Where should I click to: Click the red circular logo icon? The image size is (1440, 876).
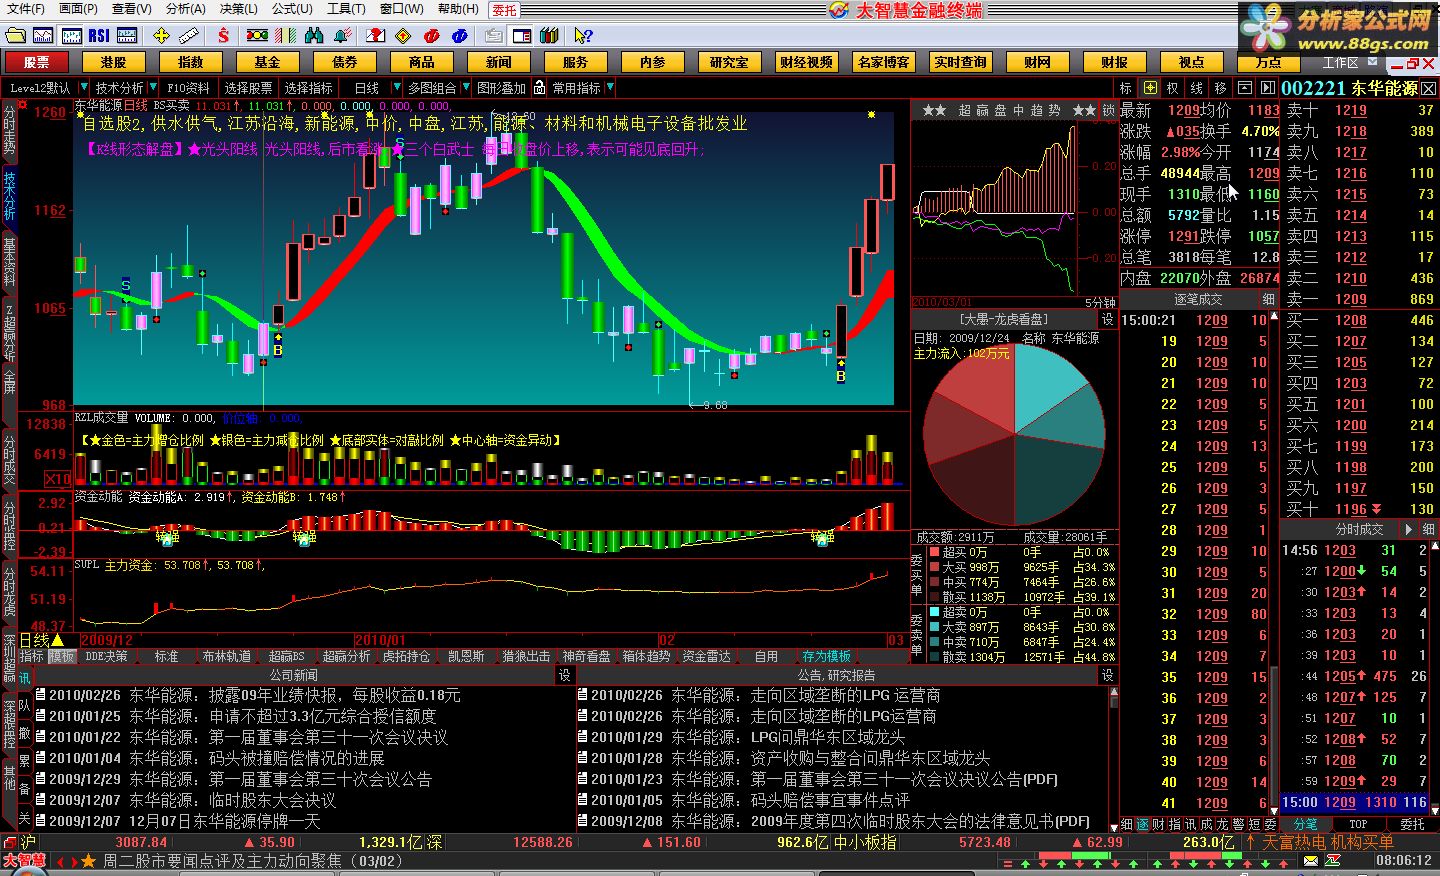pos(431,35)
